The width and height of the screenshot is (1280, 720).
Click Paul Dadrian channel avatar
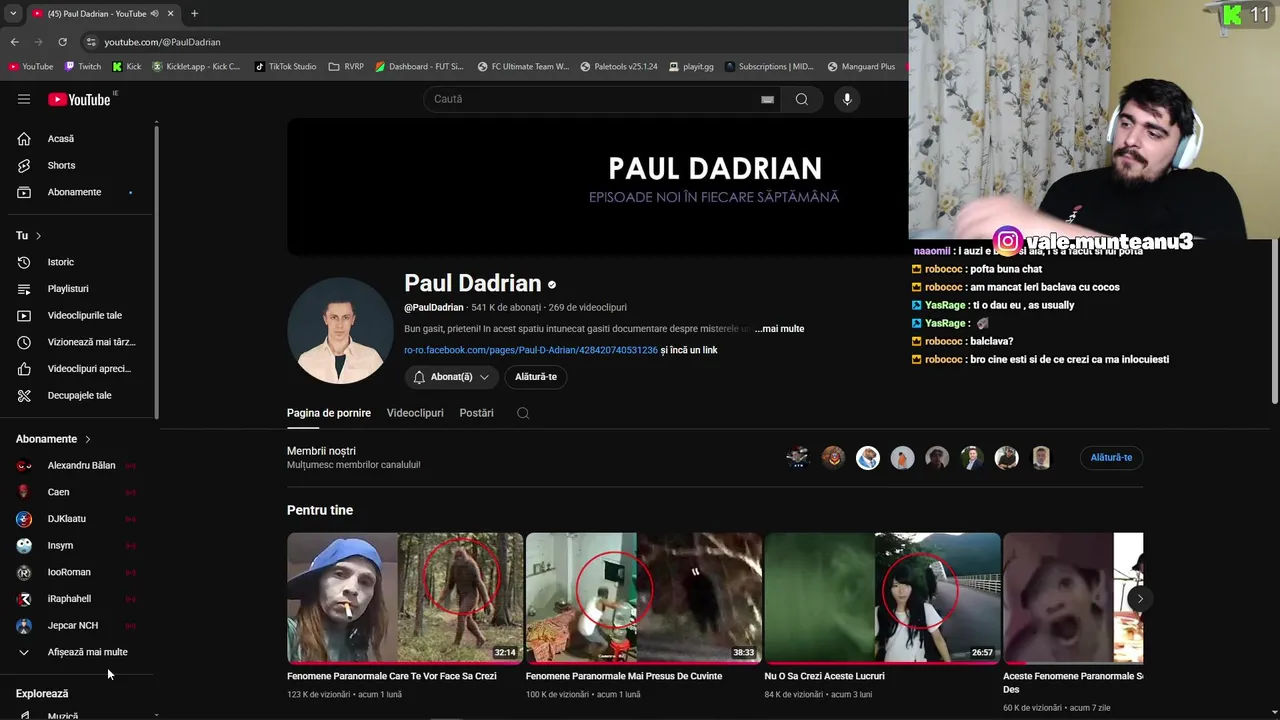pyautogui.click(x=340, y=331)
